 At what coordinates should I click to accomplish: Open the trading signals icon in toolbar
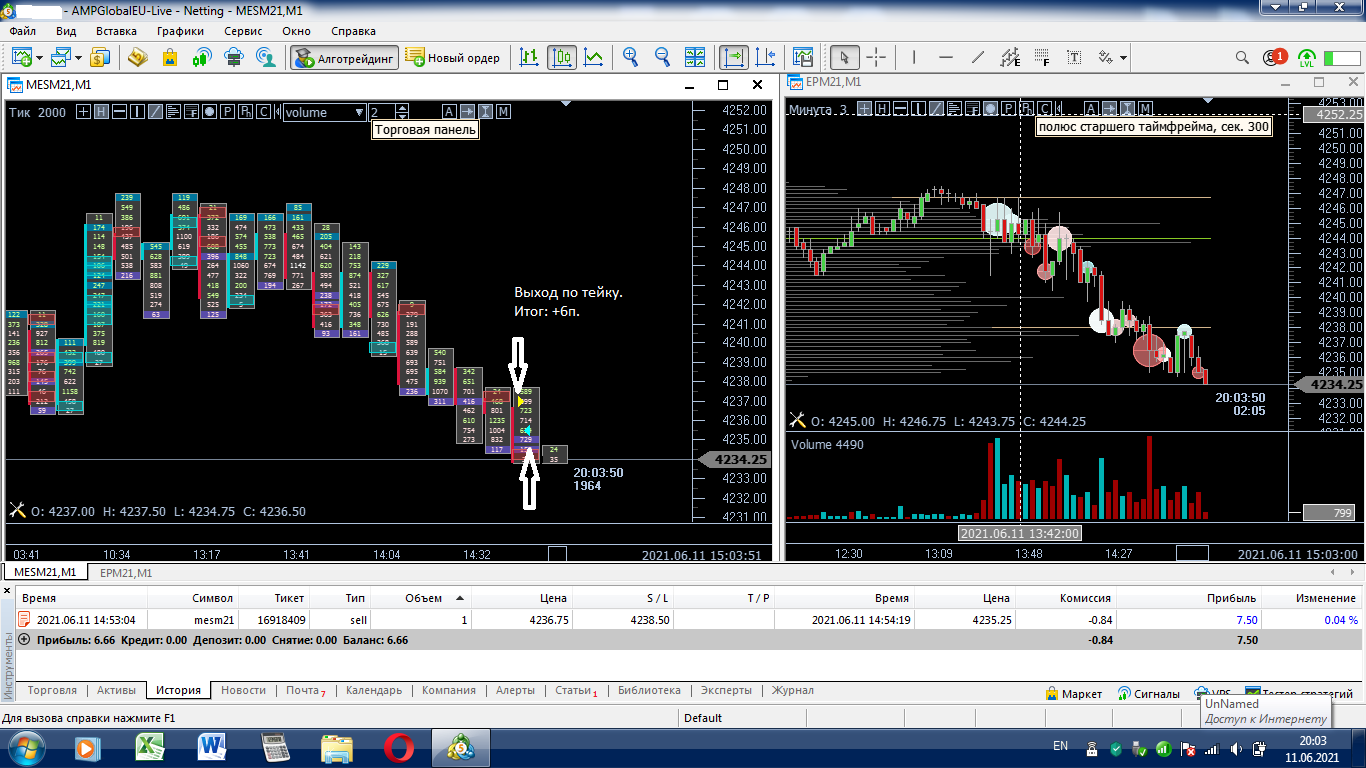(x=202, y=57)
